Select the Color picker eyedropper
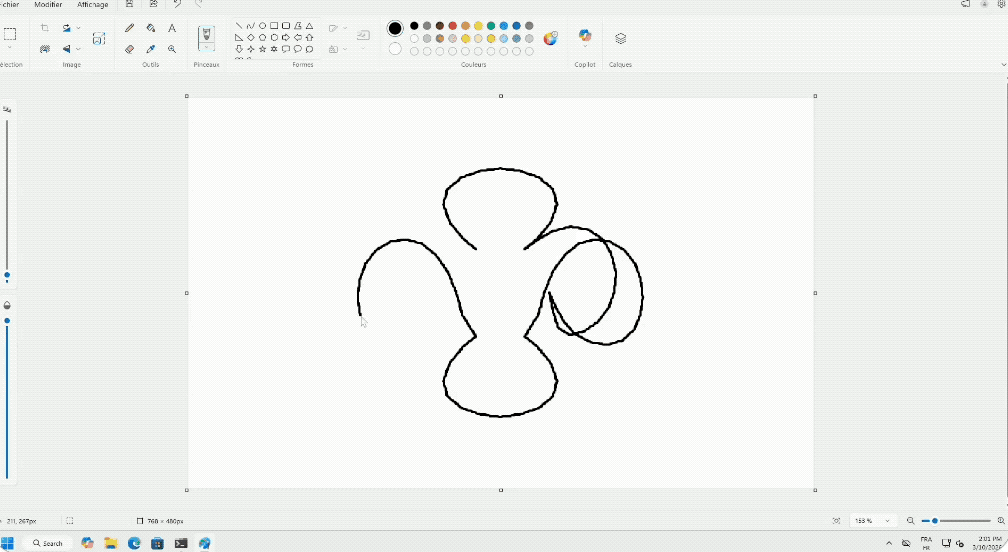Image resolution: width=1008 pixels, height=552 pixels. coord(151,49)
